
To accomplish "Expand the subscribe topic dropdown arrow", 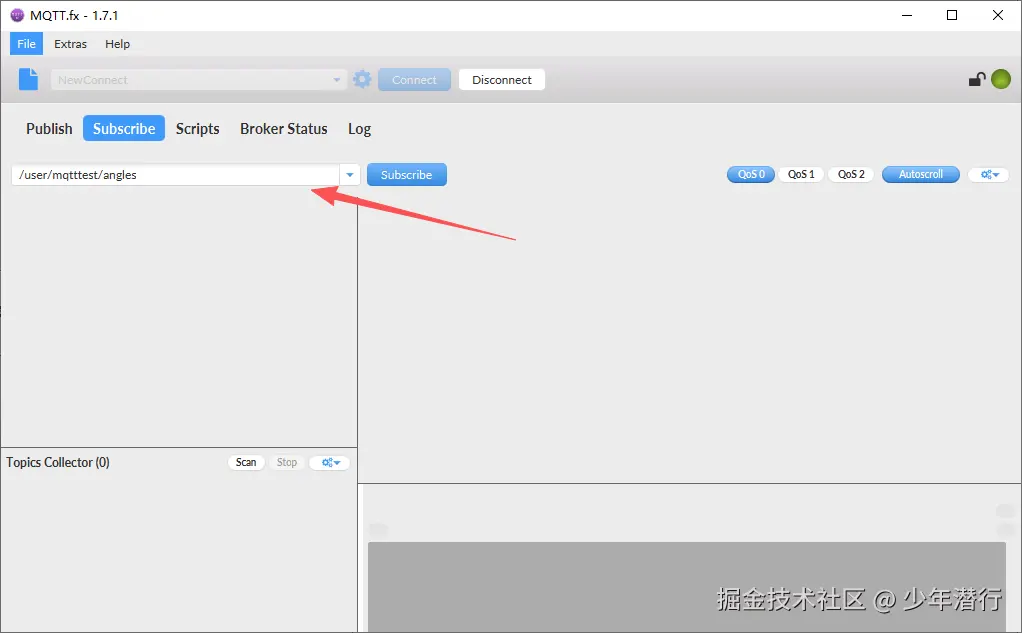I will click(x=350, y=175).
